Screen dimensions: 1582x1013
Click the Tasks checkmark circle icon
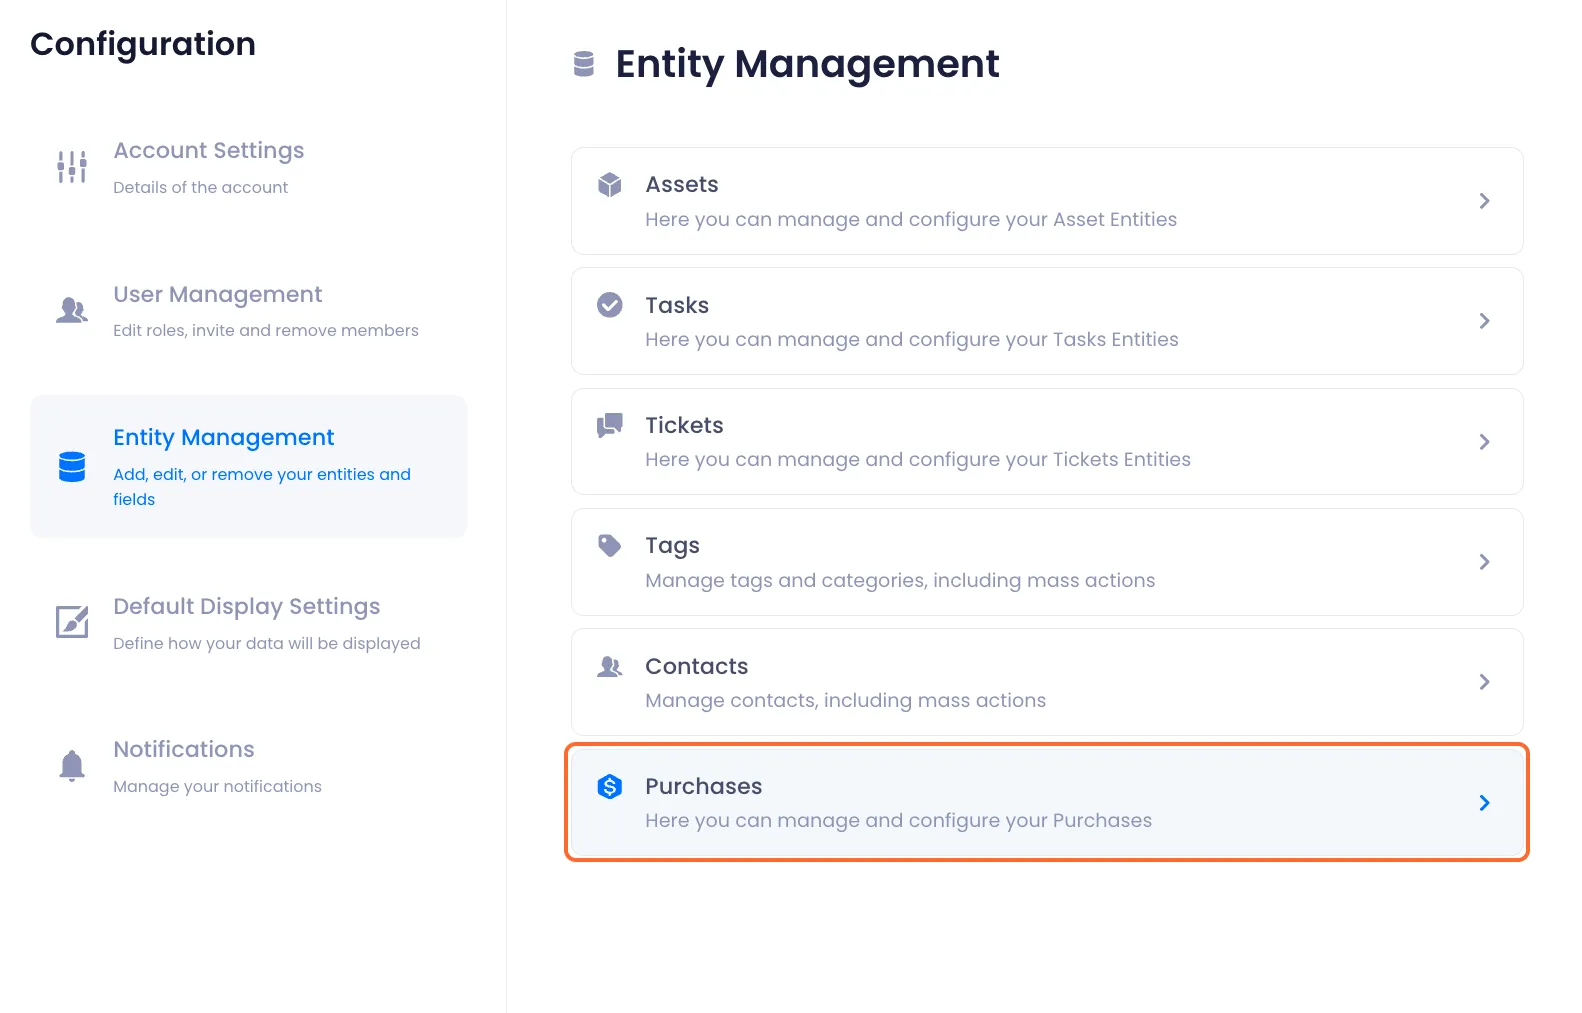coord(610,305)
